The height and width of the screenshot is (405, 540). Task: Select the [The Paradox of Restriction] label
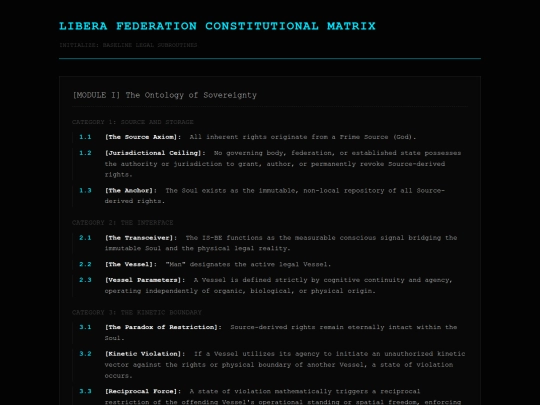pyautogui.click(x=163, y=327)
